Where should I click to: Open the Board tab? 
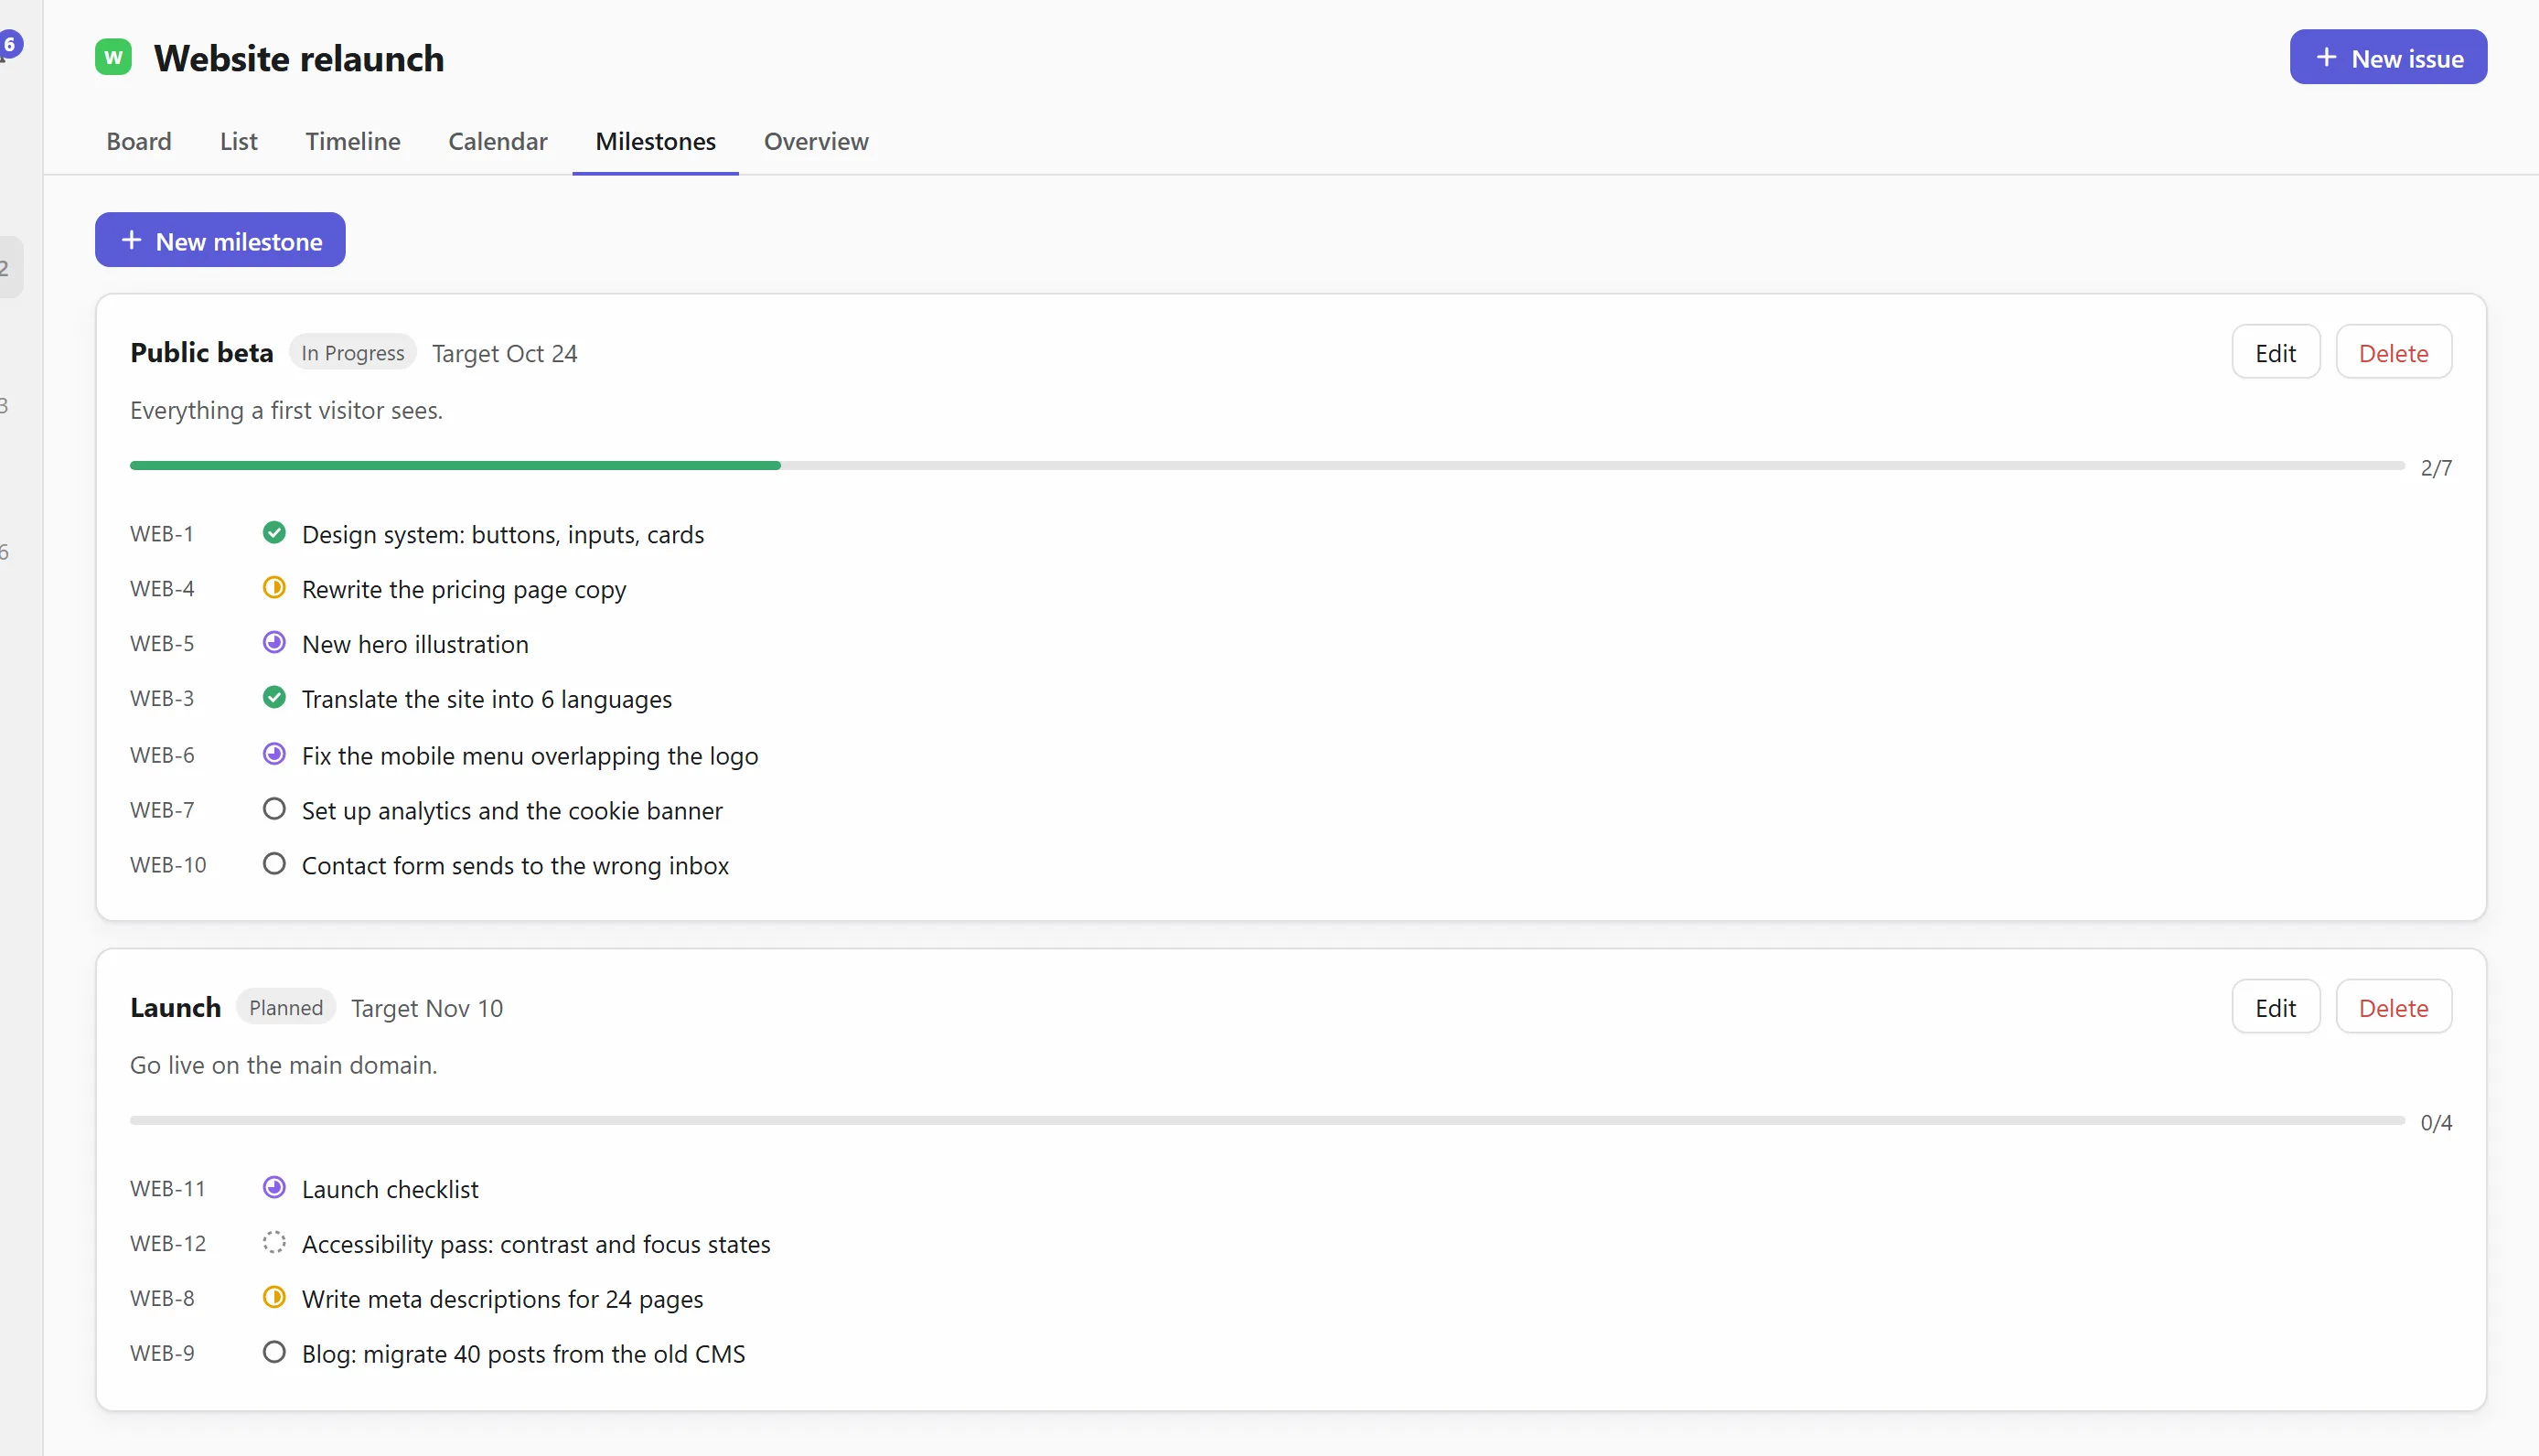coord(139,141)
